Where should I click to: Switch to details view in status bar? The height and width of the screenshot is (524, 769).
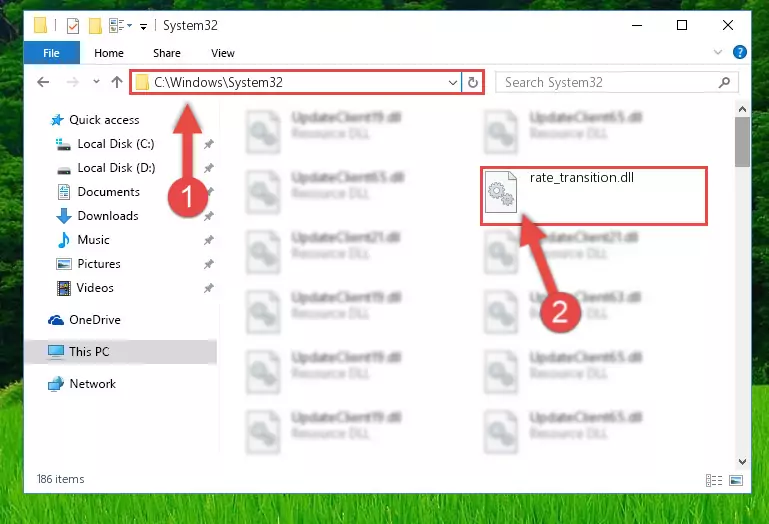(714, 480)
